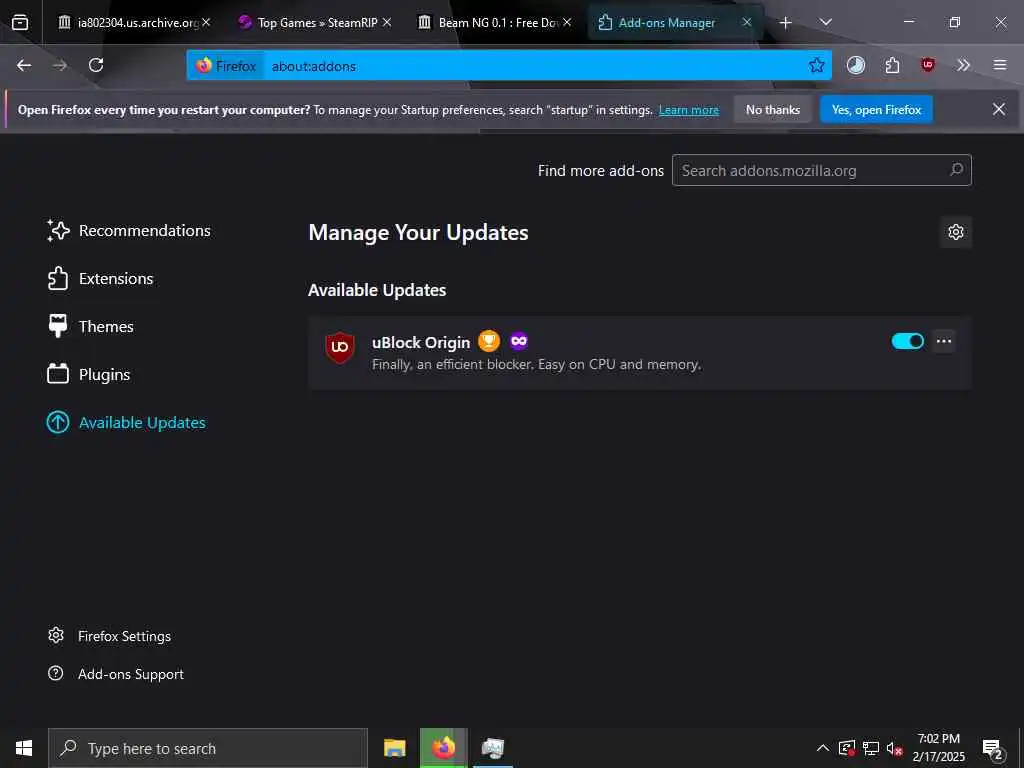Viewport: 1024px width, 768px height.
Task: Open the Extensions section
Action: [x=100, y=279]
